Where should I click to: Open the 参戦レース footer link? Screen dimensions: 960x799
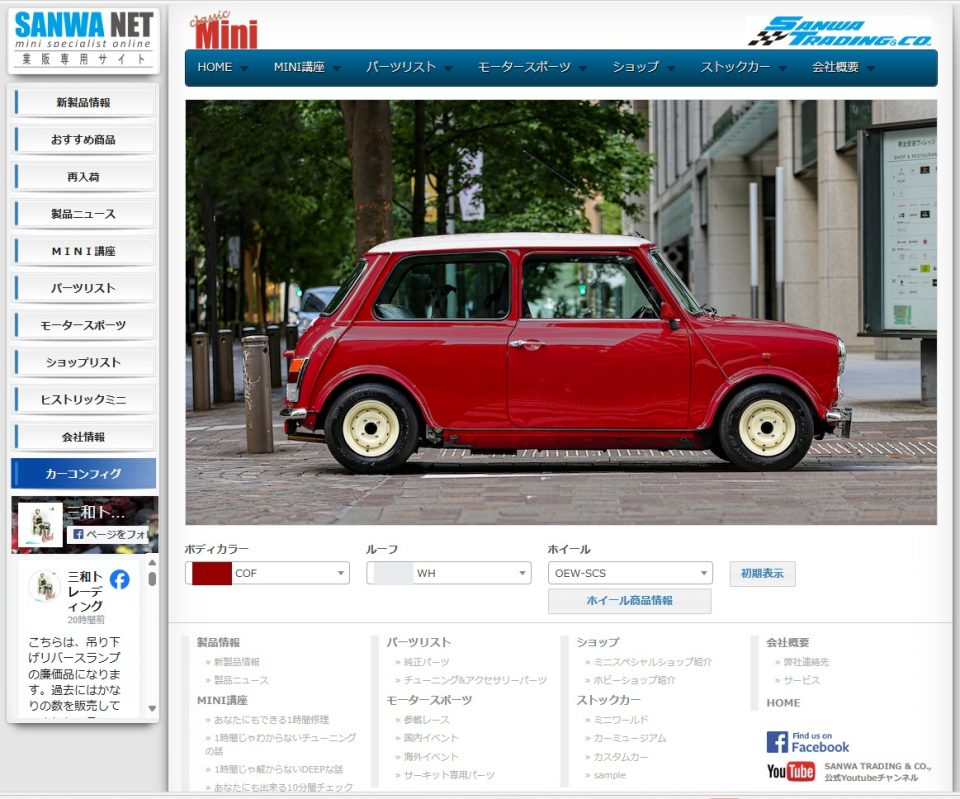(426, 720)
